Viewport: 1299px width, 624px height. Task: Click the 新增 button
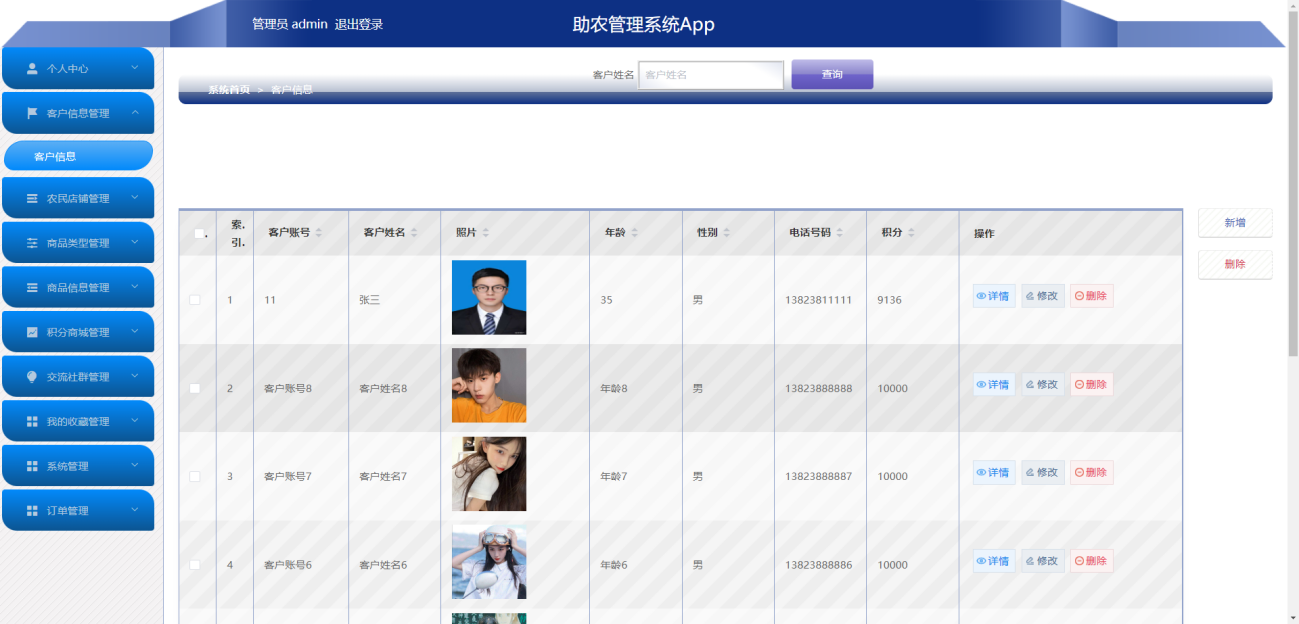tap(1235, 223)
